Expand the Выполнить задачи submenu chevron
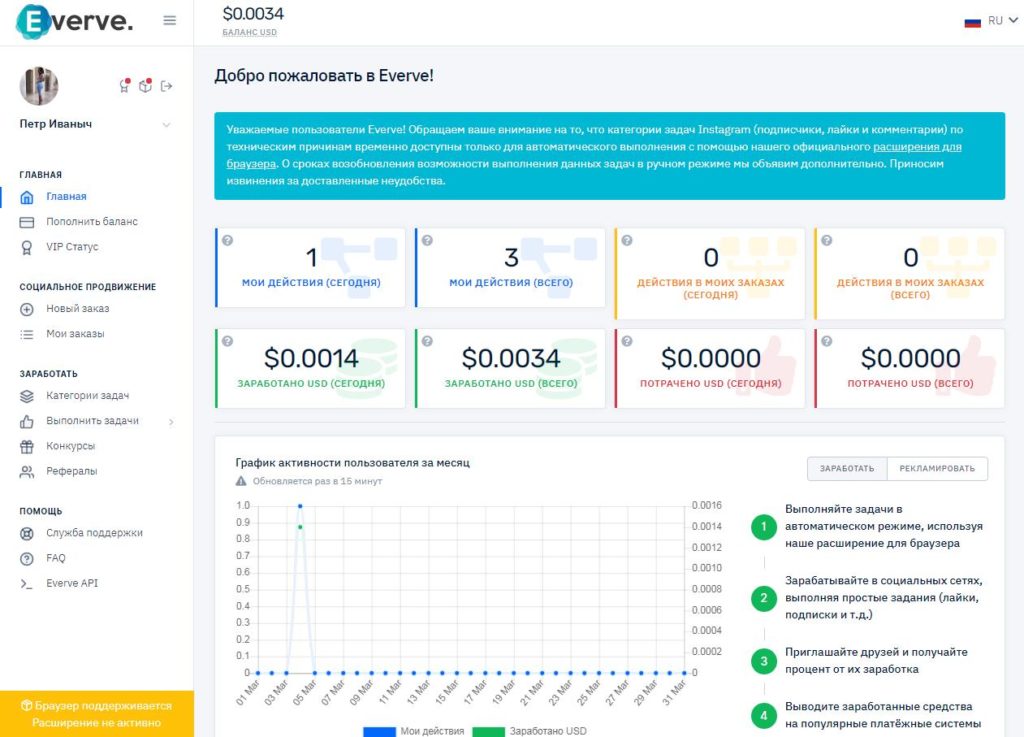 pyautogui.click(x=171, y=422)
